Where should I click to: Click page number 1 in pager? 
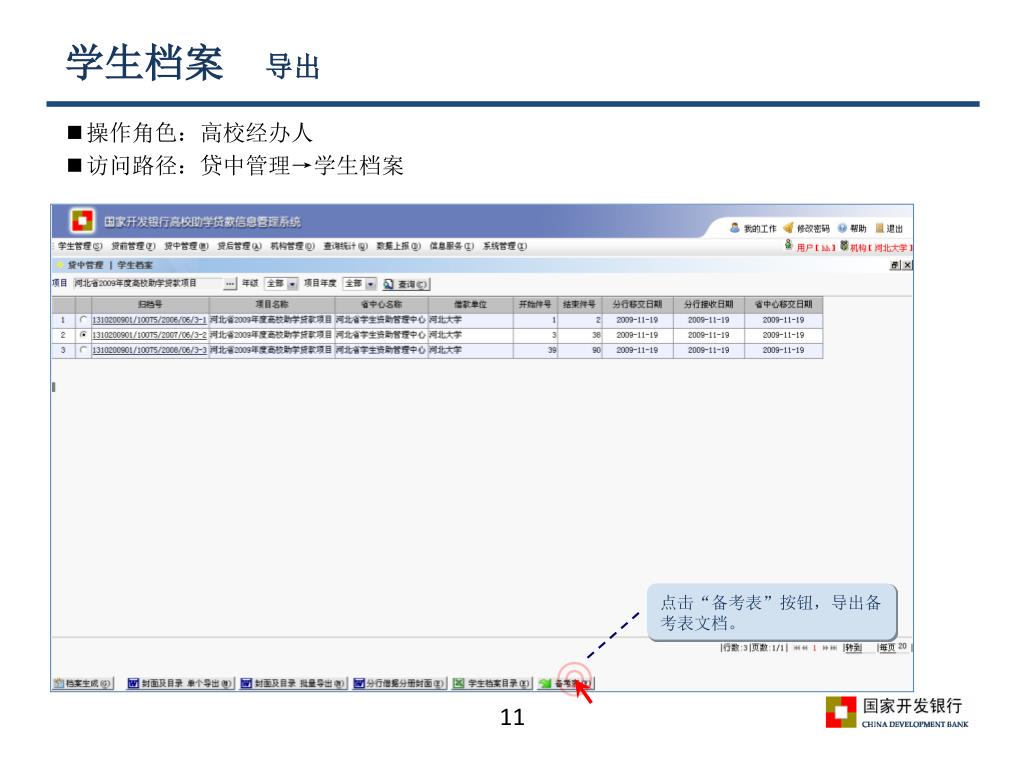coord(814,648)
